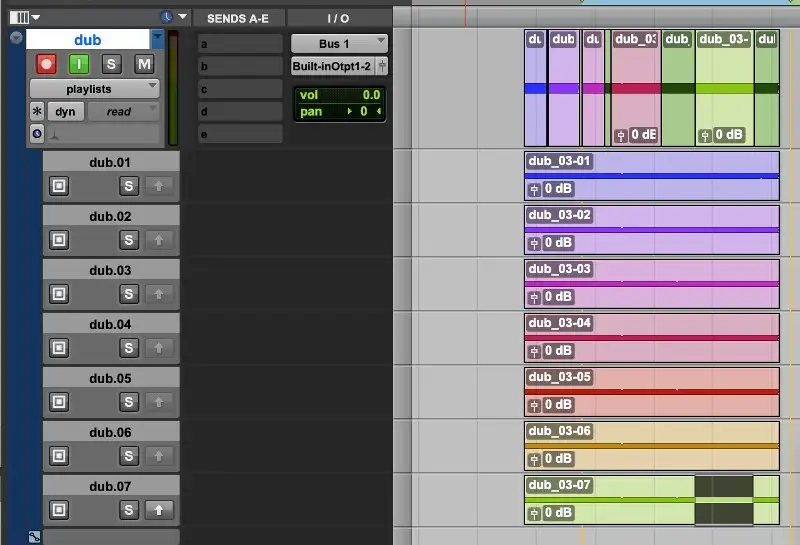Click the I/O column header
Image resolution: width=800 pixels, height=545 pixels.
[x=338, y=18]
